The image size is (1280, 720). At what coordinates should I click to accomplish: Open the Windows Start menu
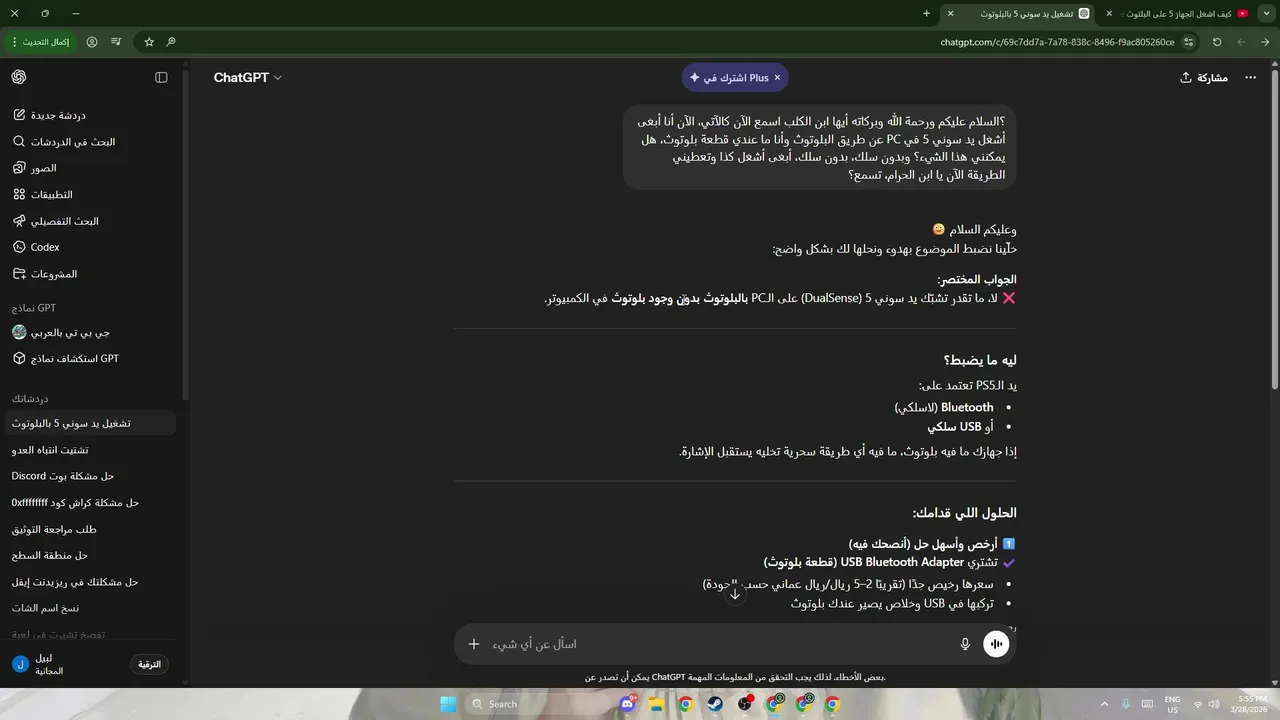click(448, 704)
